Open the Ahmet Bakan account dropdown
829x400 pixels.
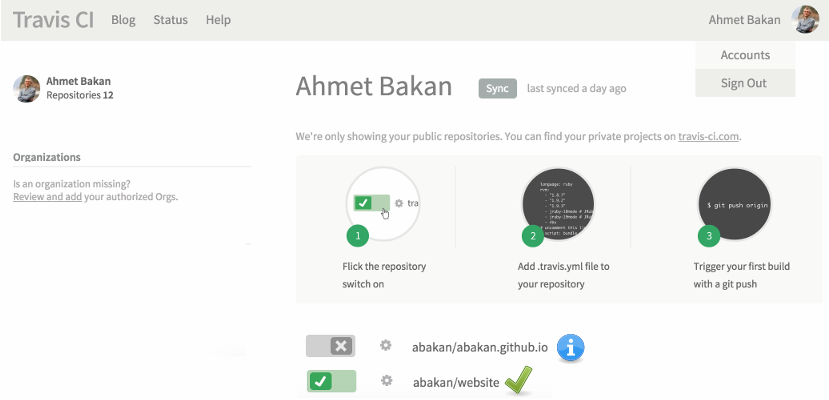pos(745,20)
